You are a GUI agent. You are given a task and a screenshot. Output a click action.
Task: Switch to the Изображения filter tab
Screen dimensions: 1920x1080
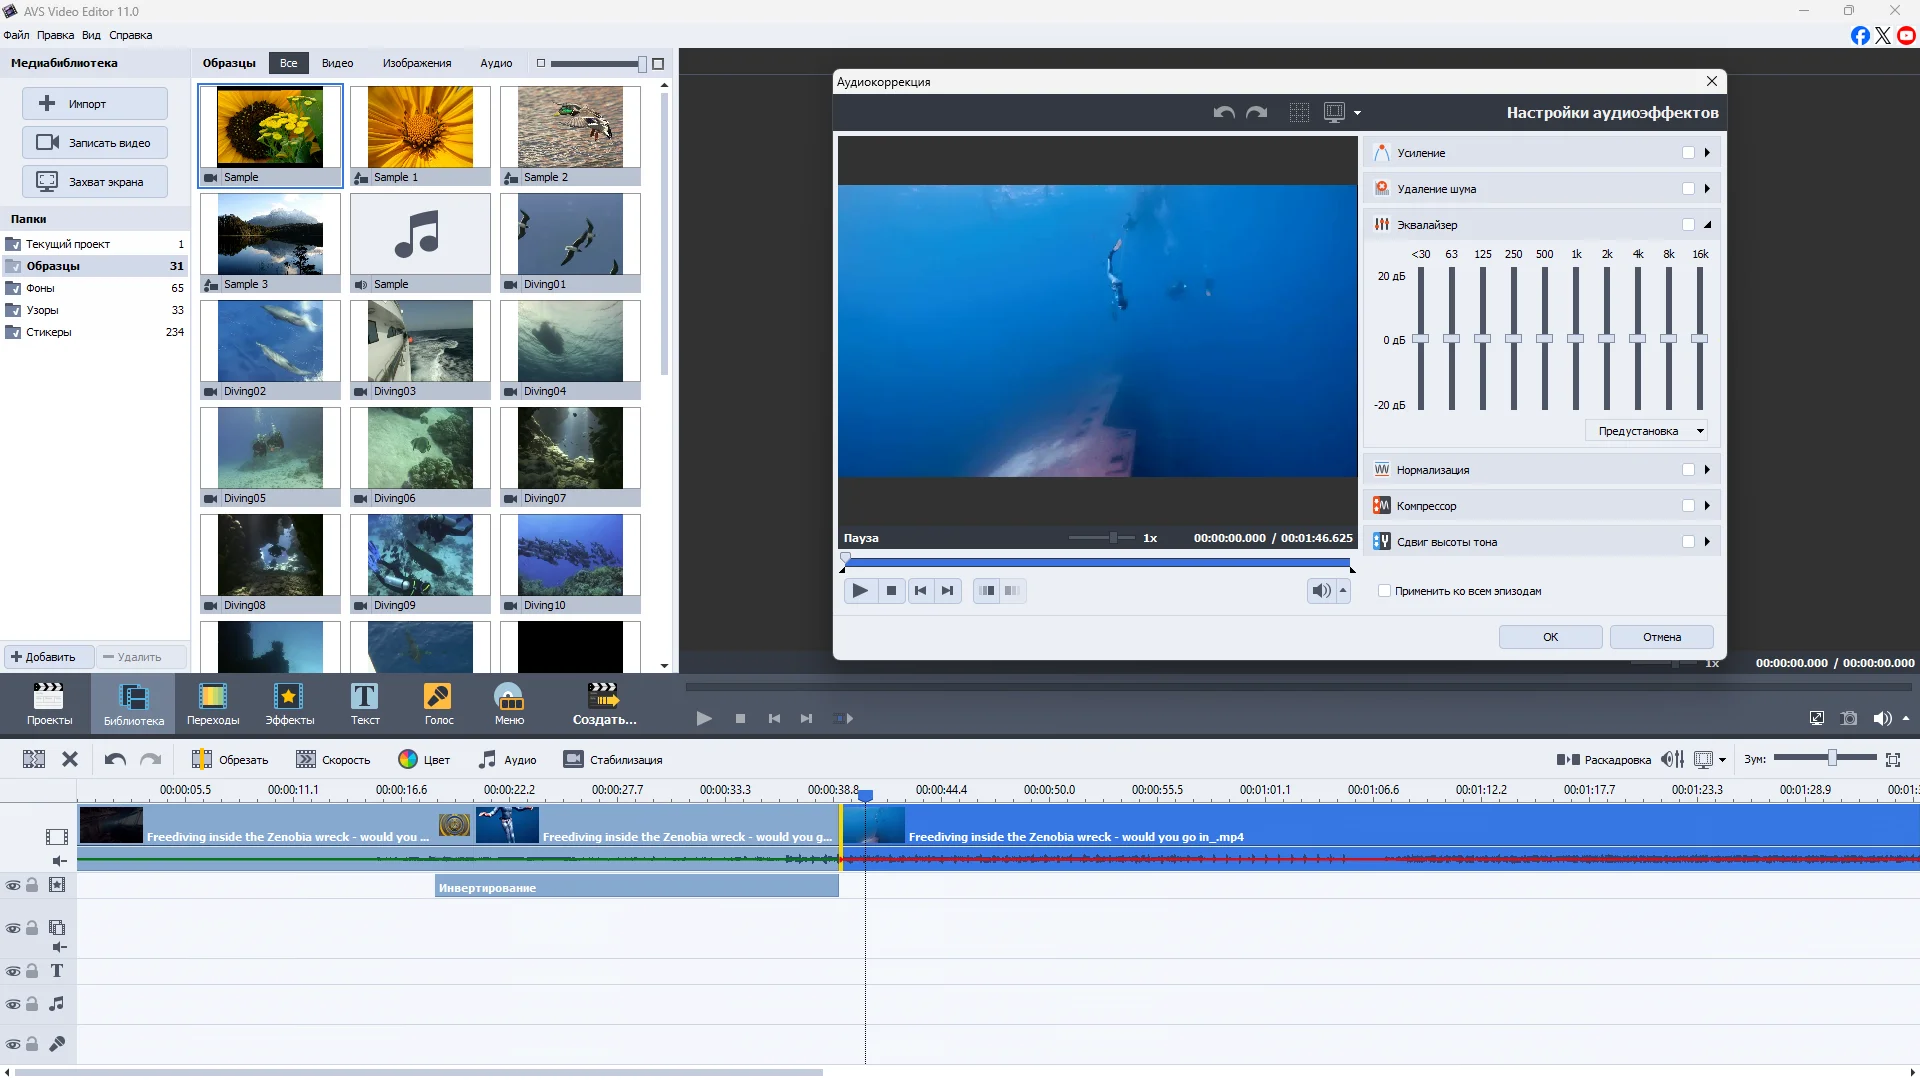click(416, 63)
